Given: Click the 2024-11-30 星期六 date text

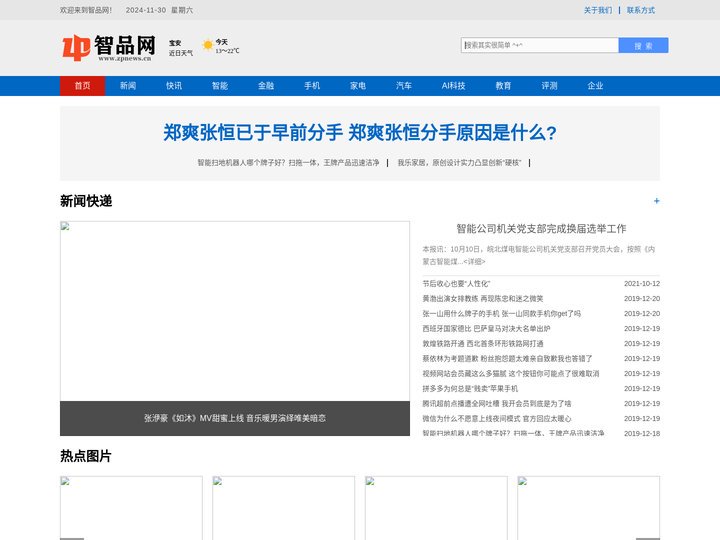Looking at the screenshot, I should click(159, 10).
